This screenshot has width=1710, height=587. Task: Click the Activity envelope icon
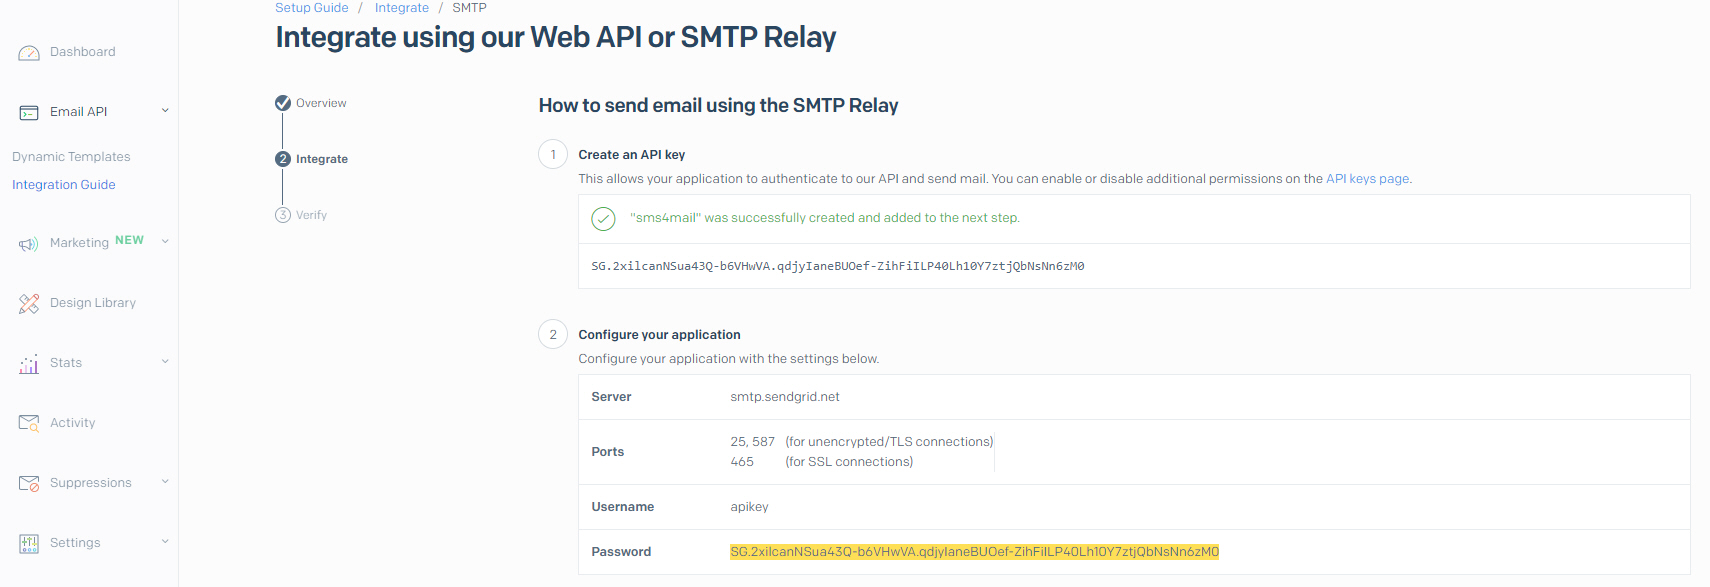coord(29,424)
